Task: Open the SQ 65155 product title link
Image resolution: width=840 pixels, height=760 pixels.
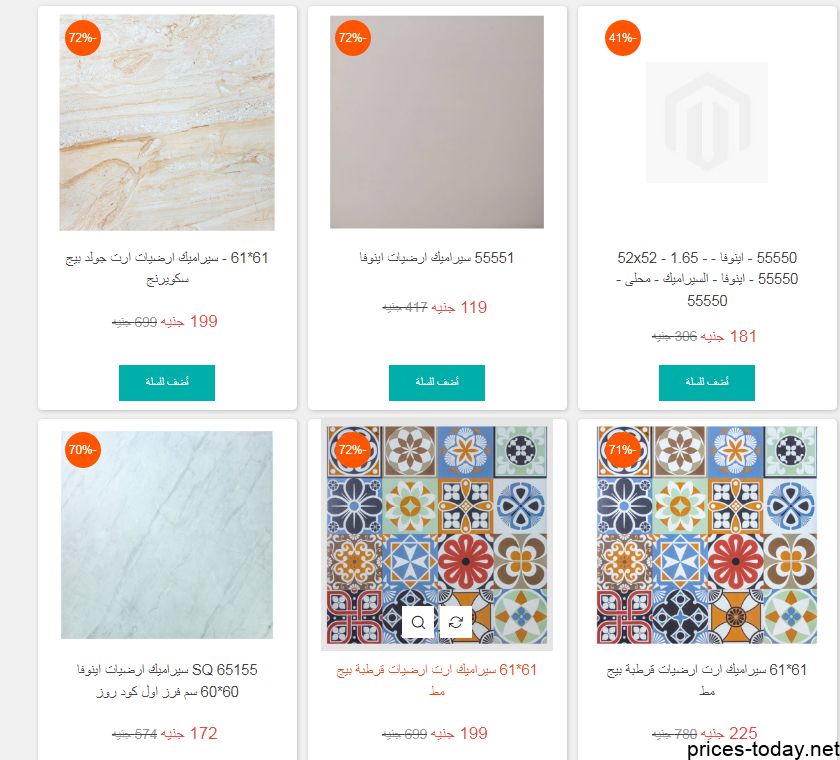Action: pyautogui.click(x=167, y=680)
